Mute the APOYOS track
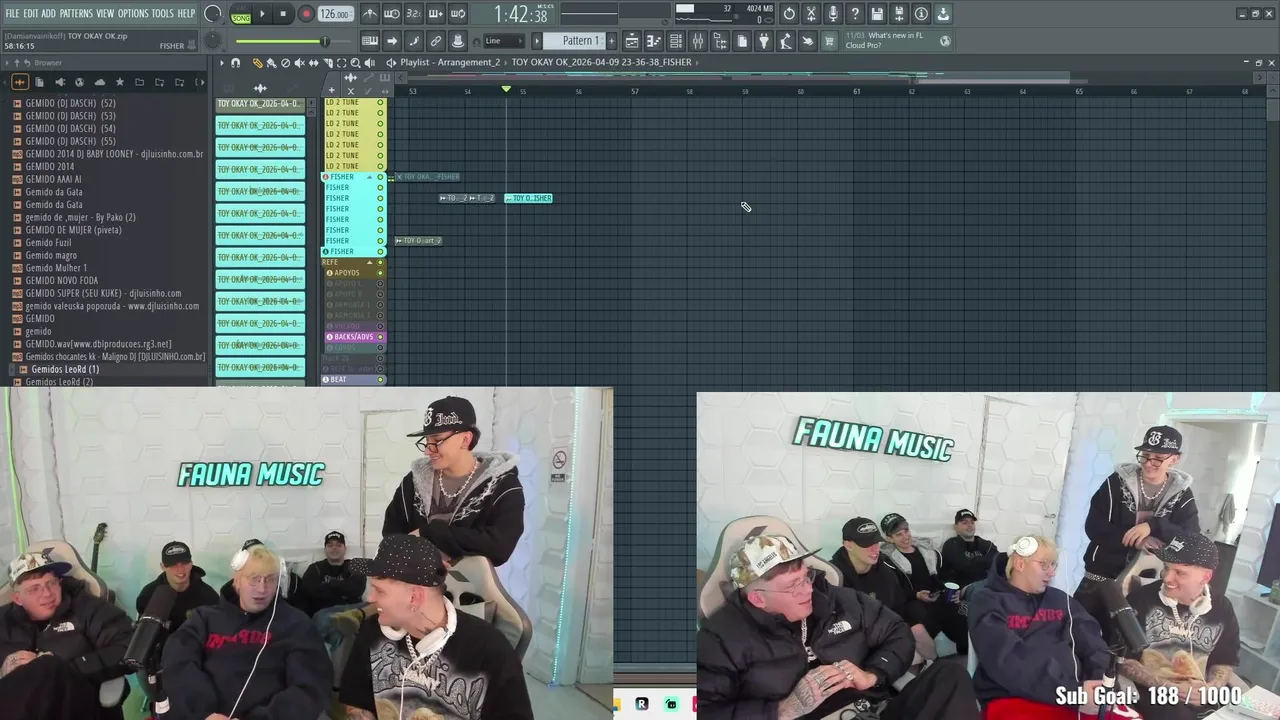This screenshot has height=720, width=1280. pyautogui.click(x=380, y=273)
